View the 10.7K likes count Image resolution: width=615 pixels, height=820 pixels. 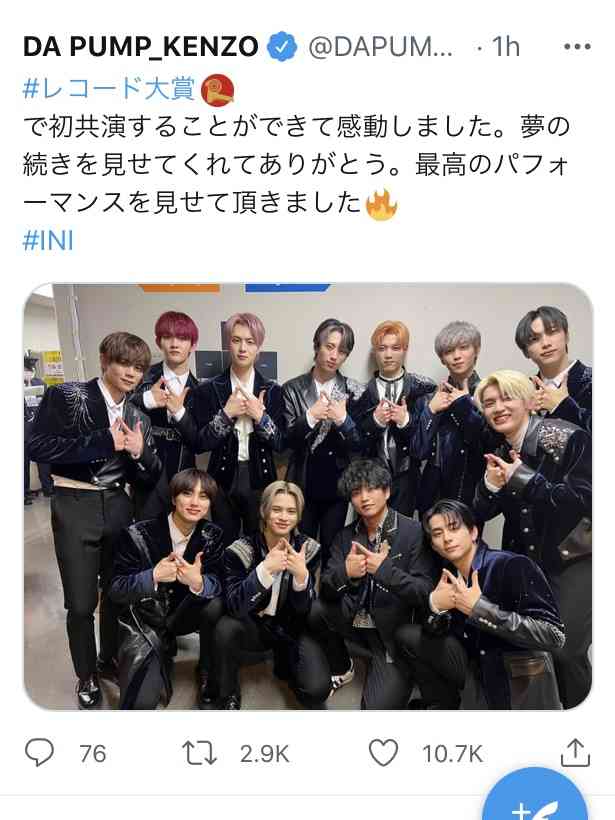point(452,754)
